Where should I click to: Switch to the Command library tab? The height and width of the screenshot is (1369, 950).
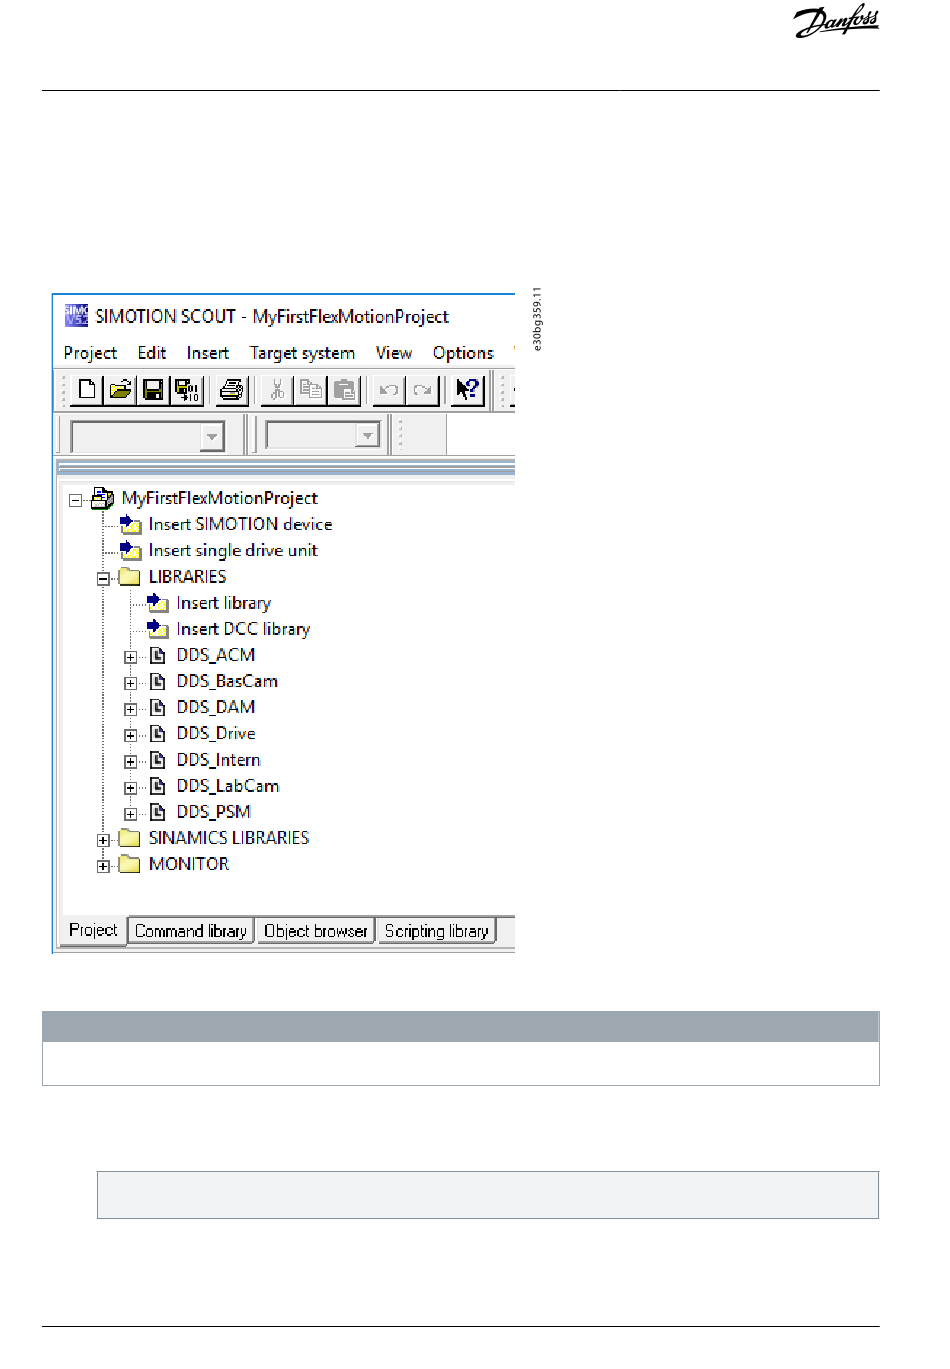[x=191, y=931]
